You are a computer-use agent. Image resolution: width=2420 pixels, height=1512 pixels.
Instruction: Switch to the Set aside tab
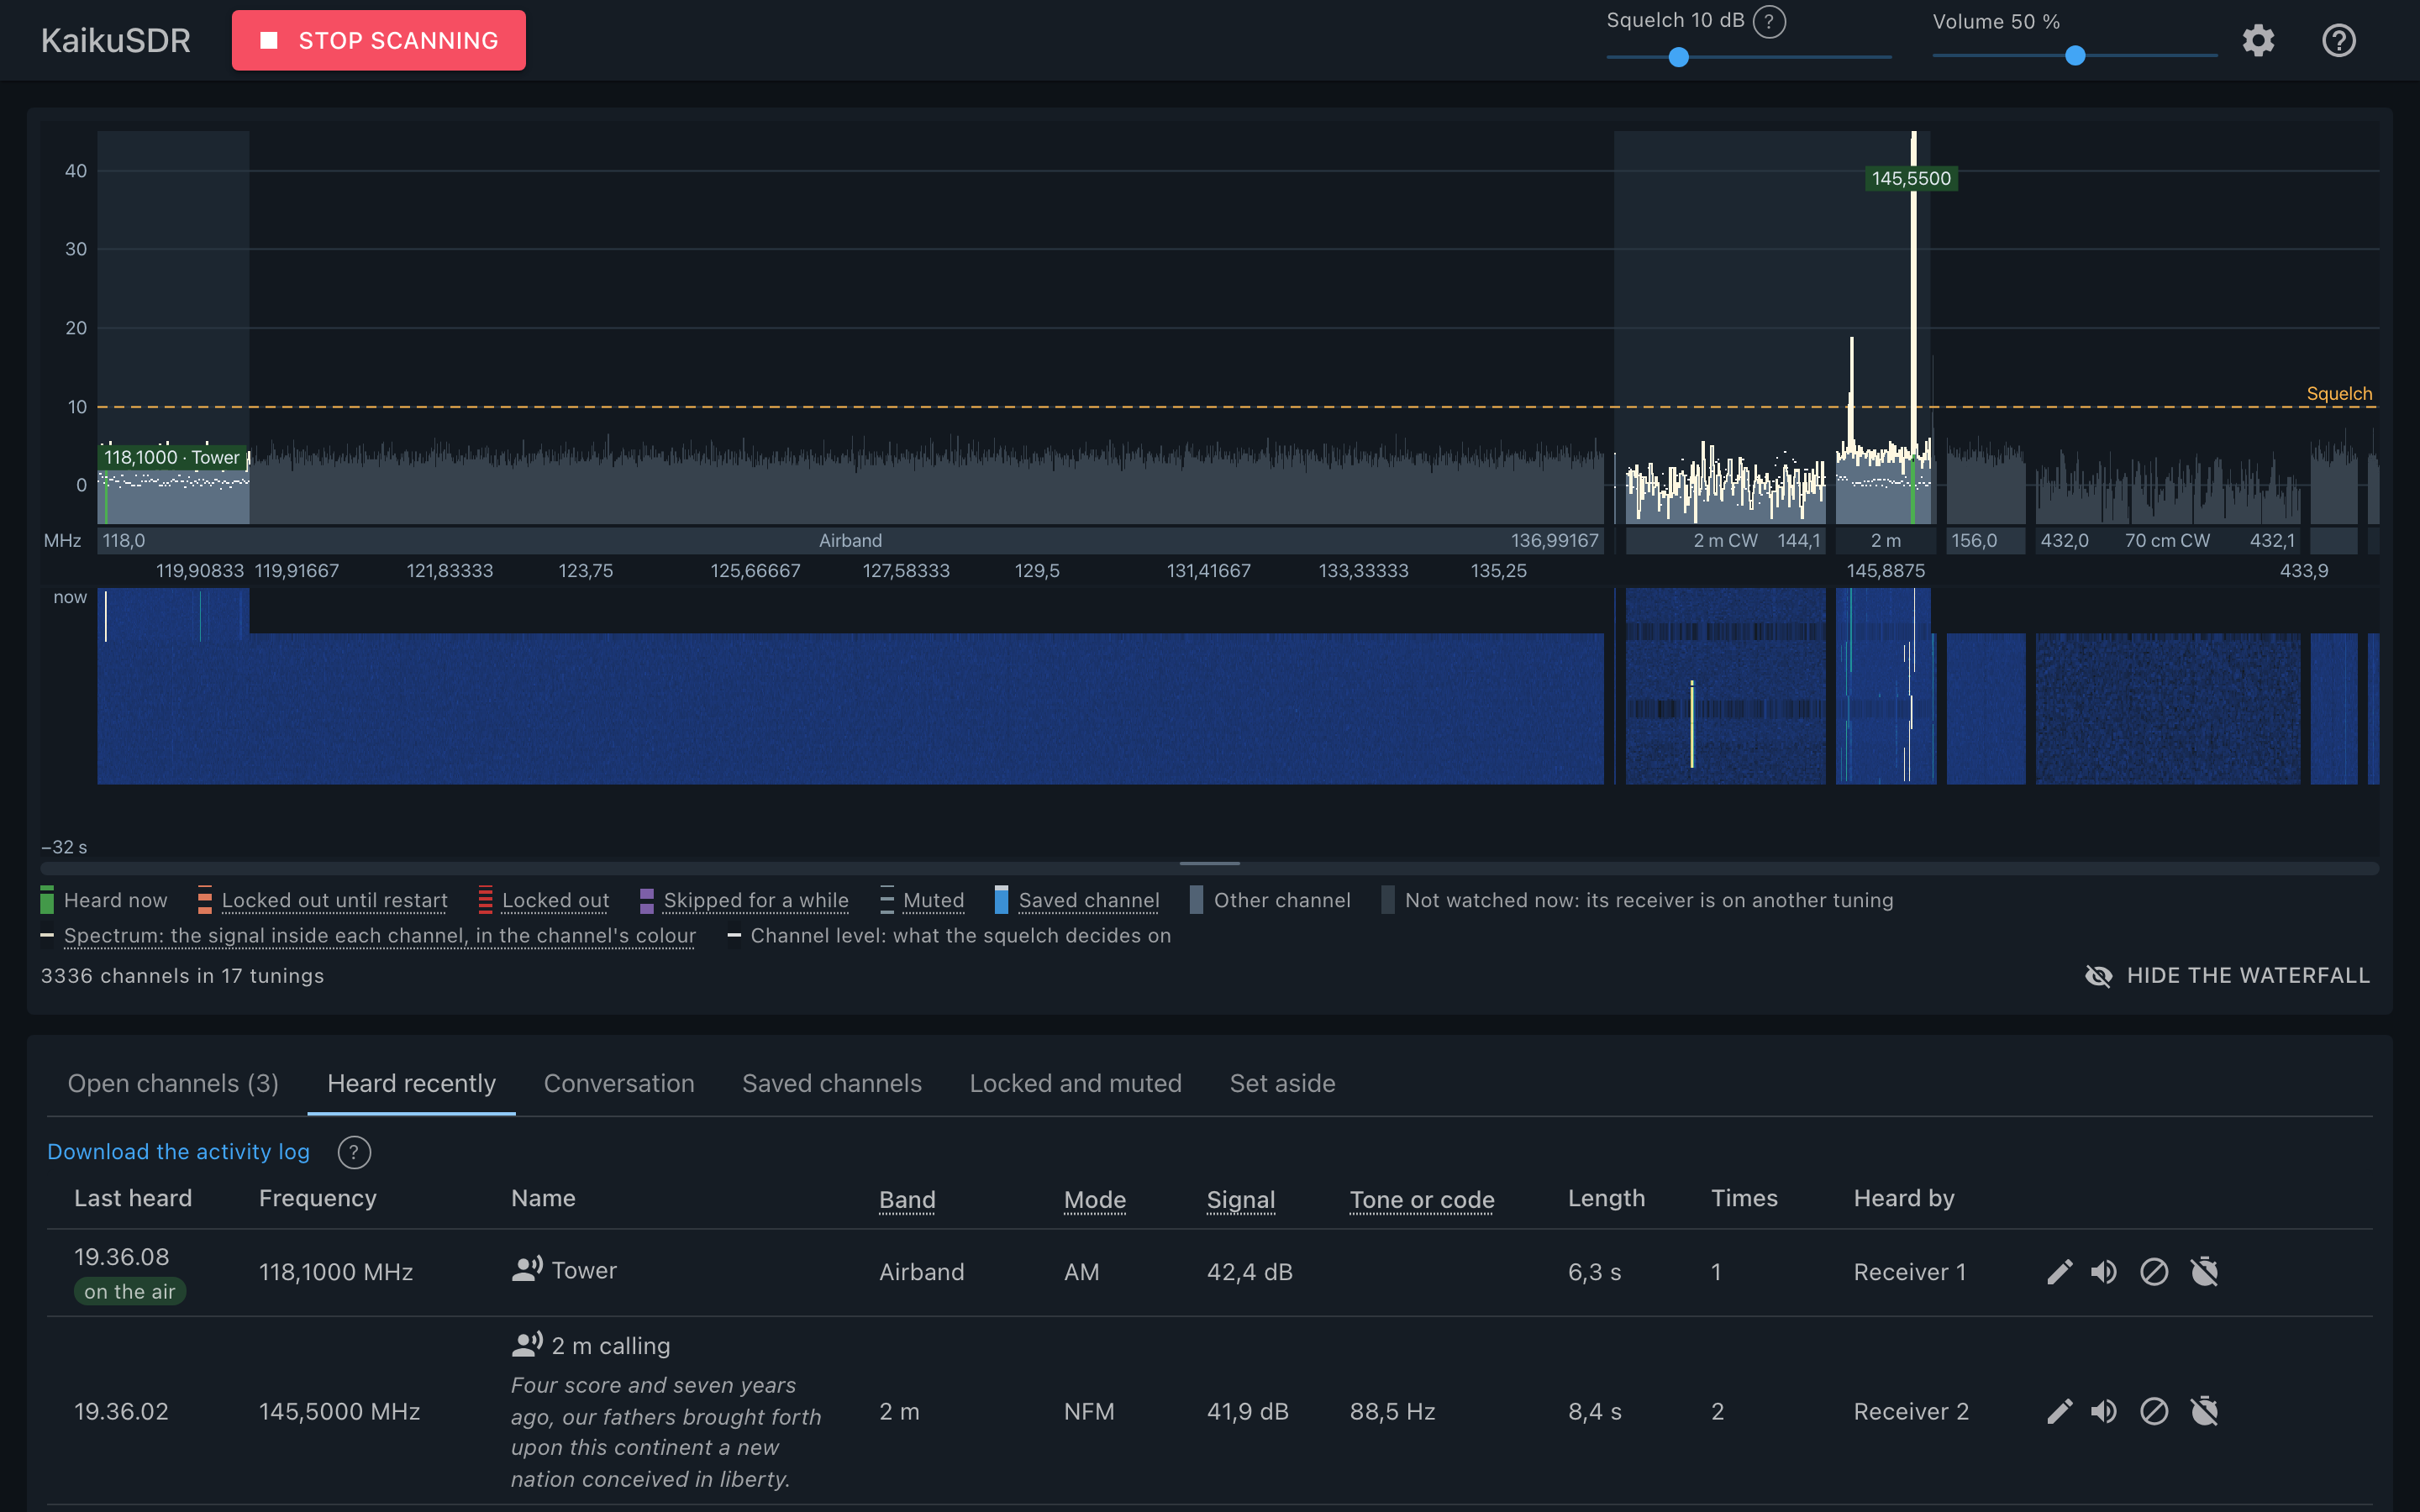pyautogui.click(x=1283, y=1084)
